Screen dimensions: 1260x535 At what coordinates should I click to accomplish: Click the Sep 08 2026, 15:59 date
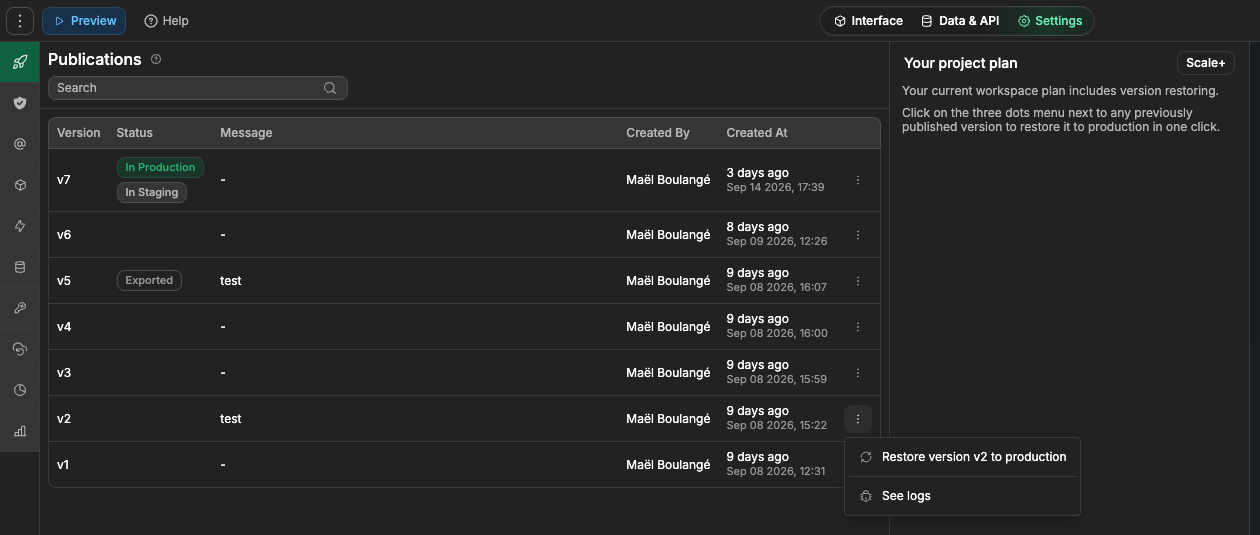tap(777, 380)
